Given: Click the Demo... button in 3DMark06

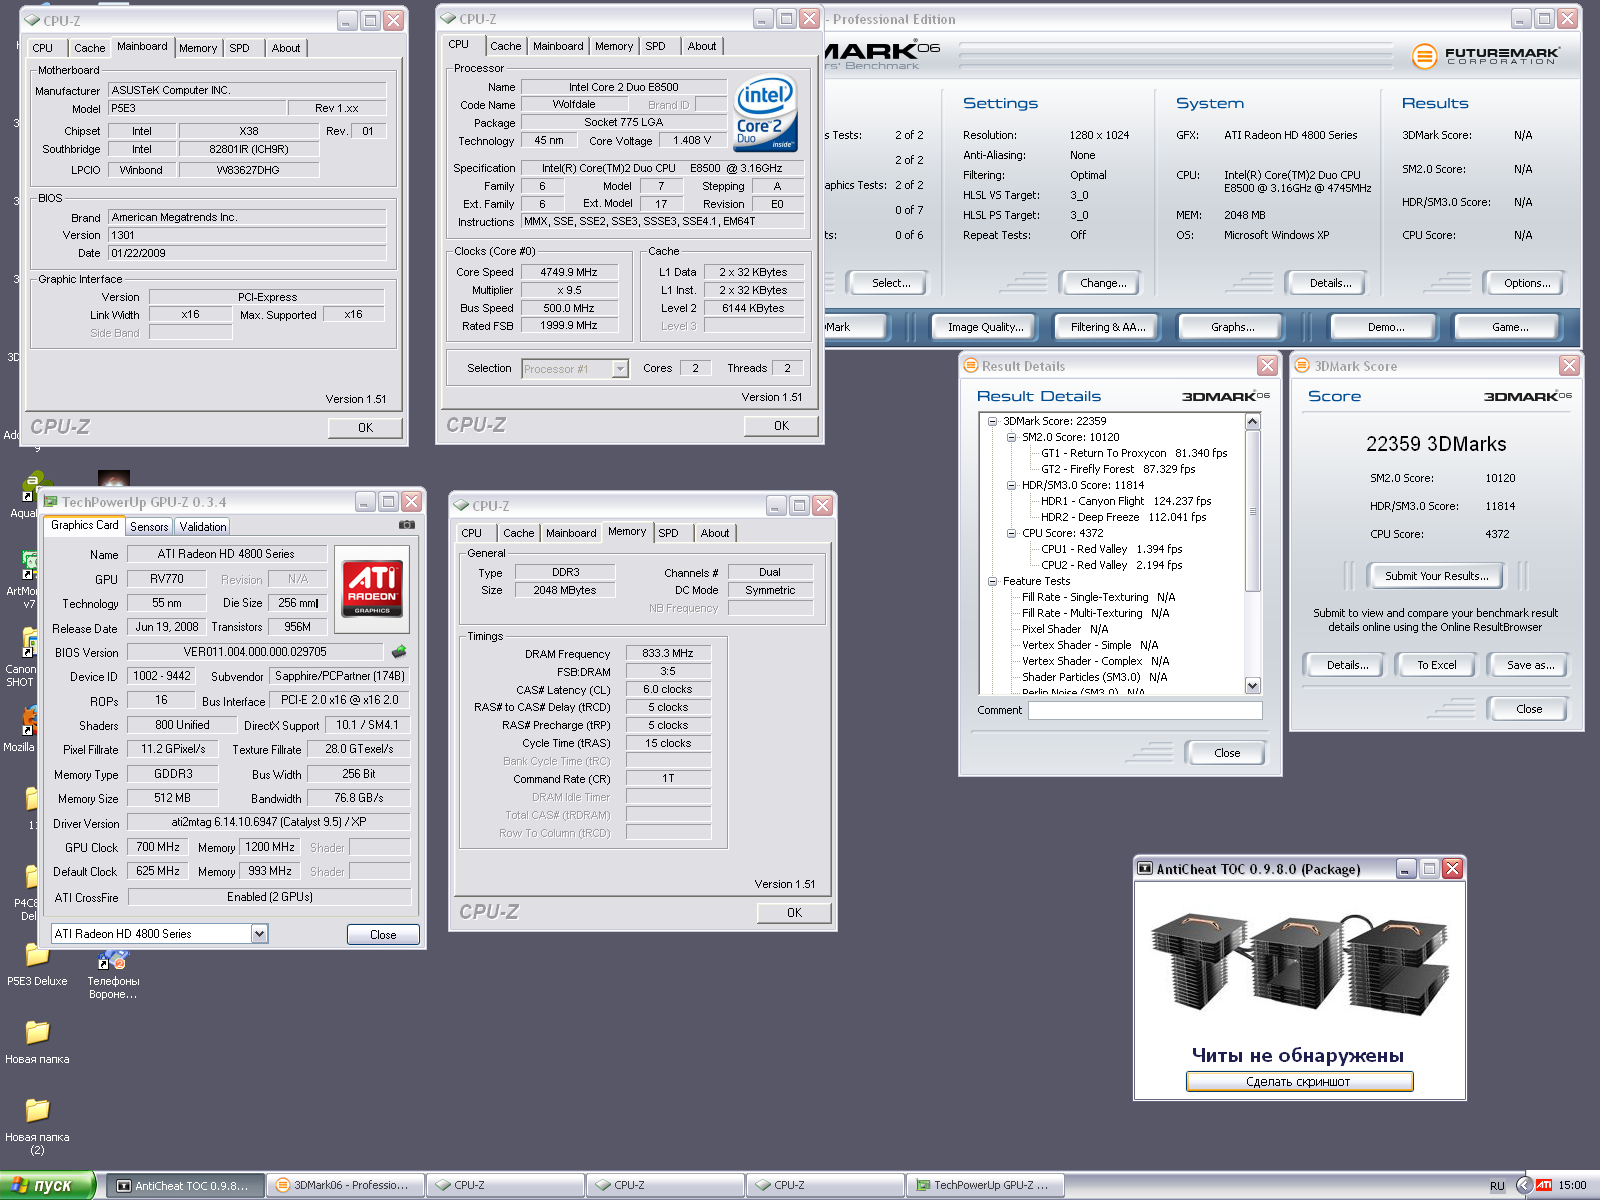Looking at the screenshot, I should (1386, 327).
